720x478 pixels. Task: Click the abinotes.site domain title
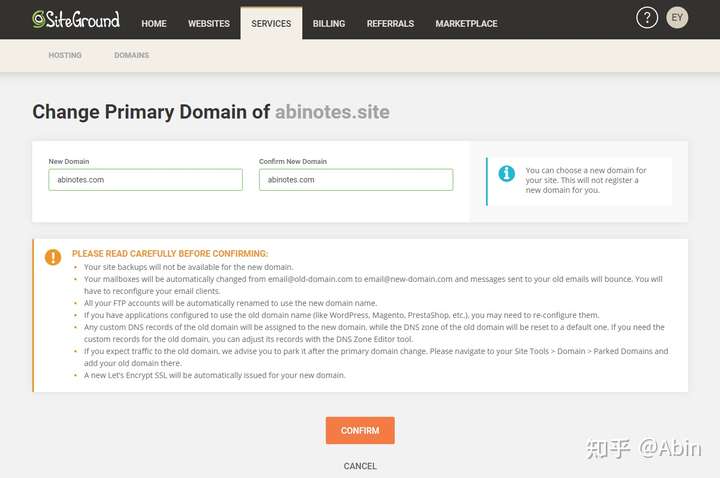click(x=332, y=112)
